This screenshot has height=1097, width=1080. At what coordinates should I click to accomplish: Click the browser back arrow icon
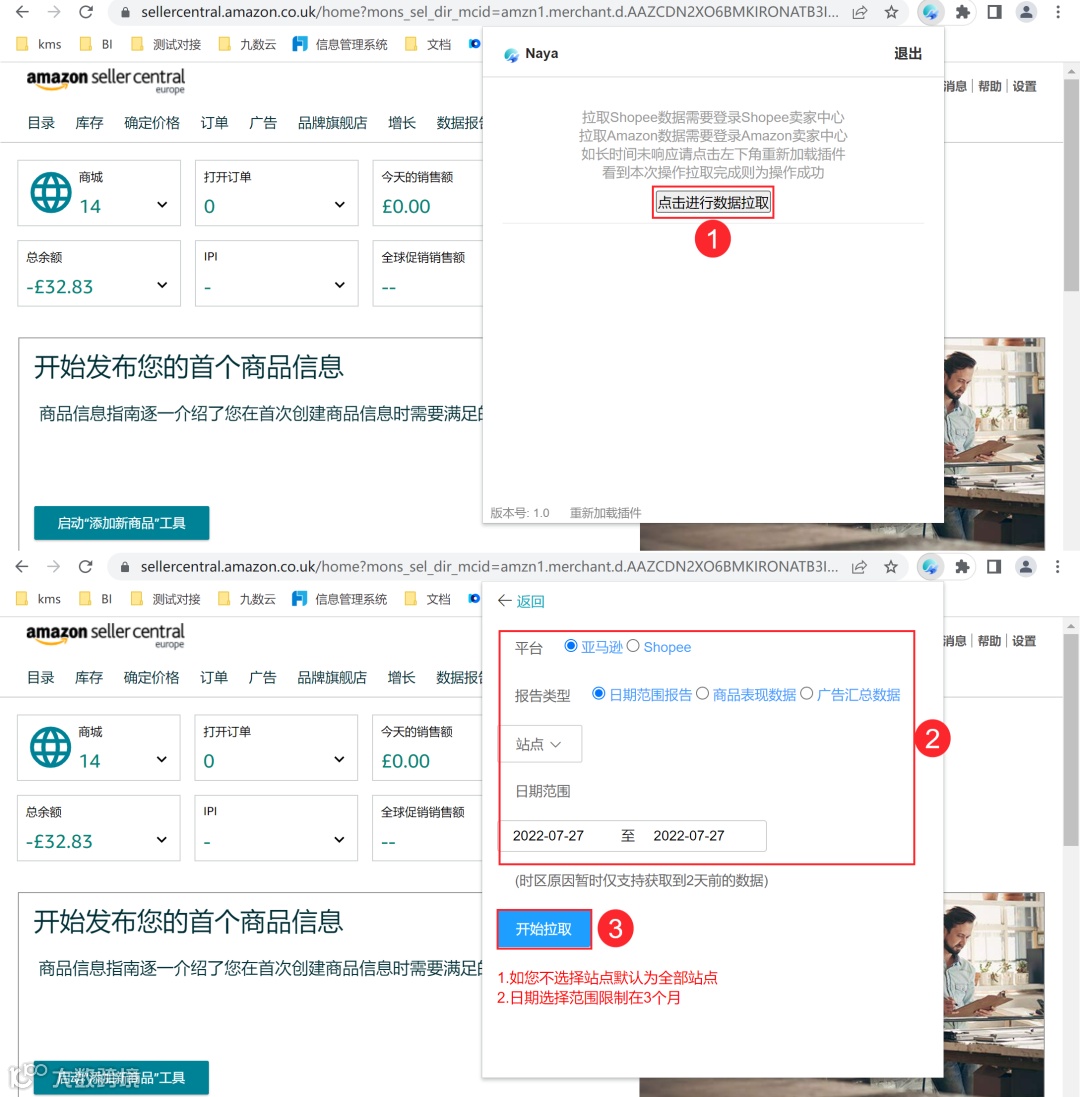pyautogui.click(x=21, y=12)
